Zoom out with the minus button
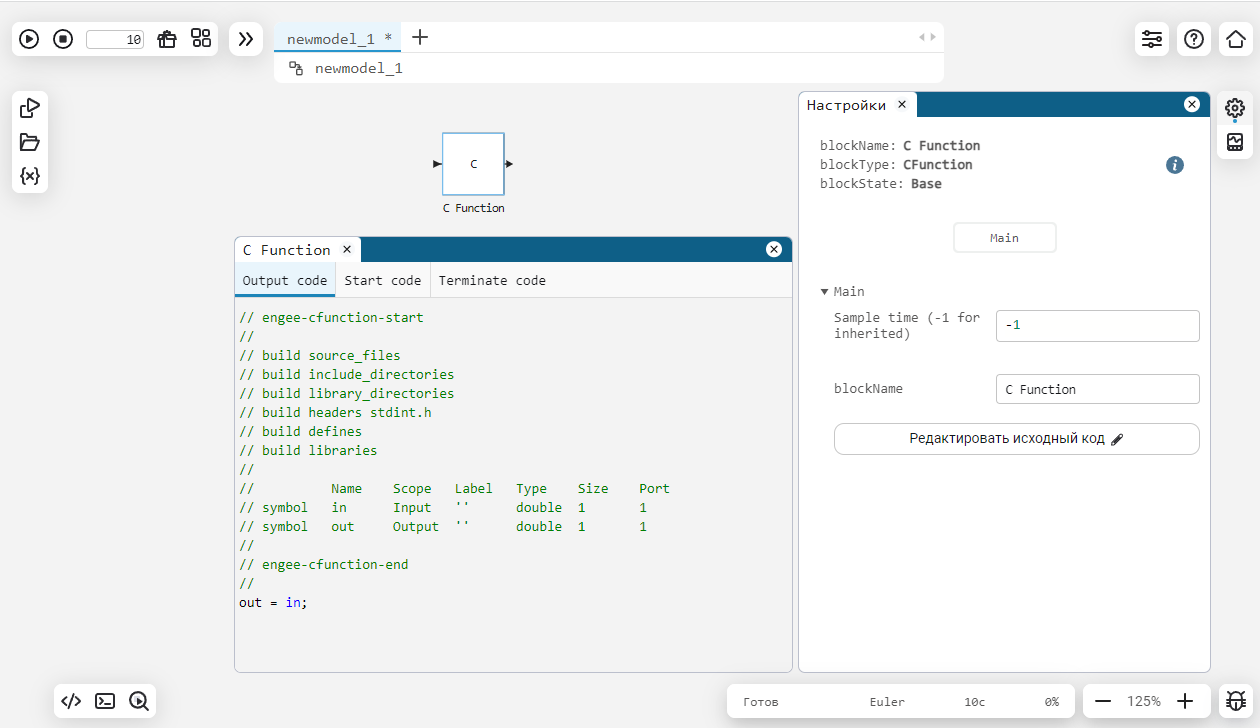 [1102, 701]
